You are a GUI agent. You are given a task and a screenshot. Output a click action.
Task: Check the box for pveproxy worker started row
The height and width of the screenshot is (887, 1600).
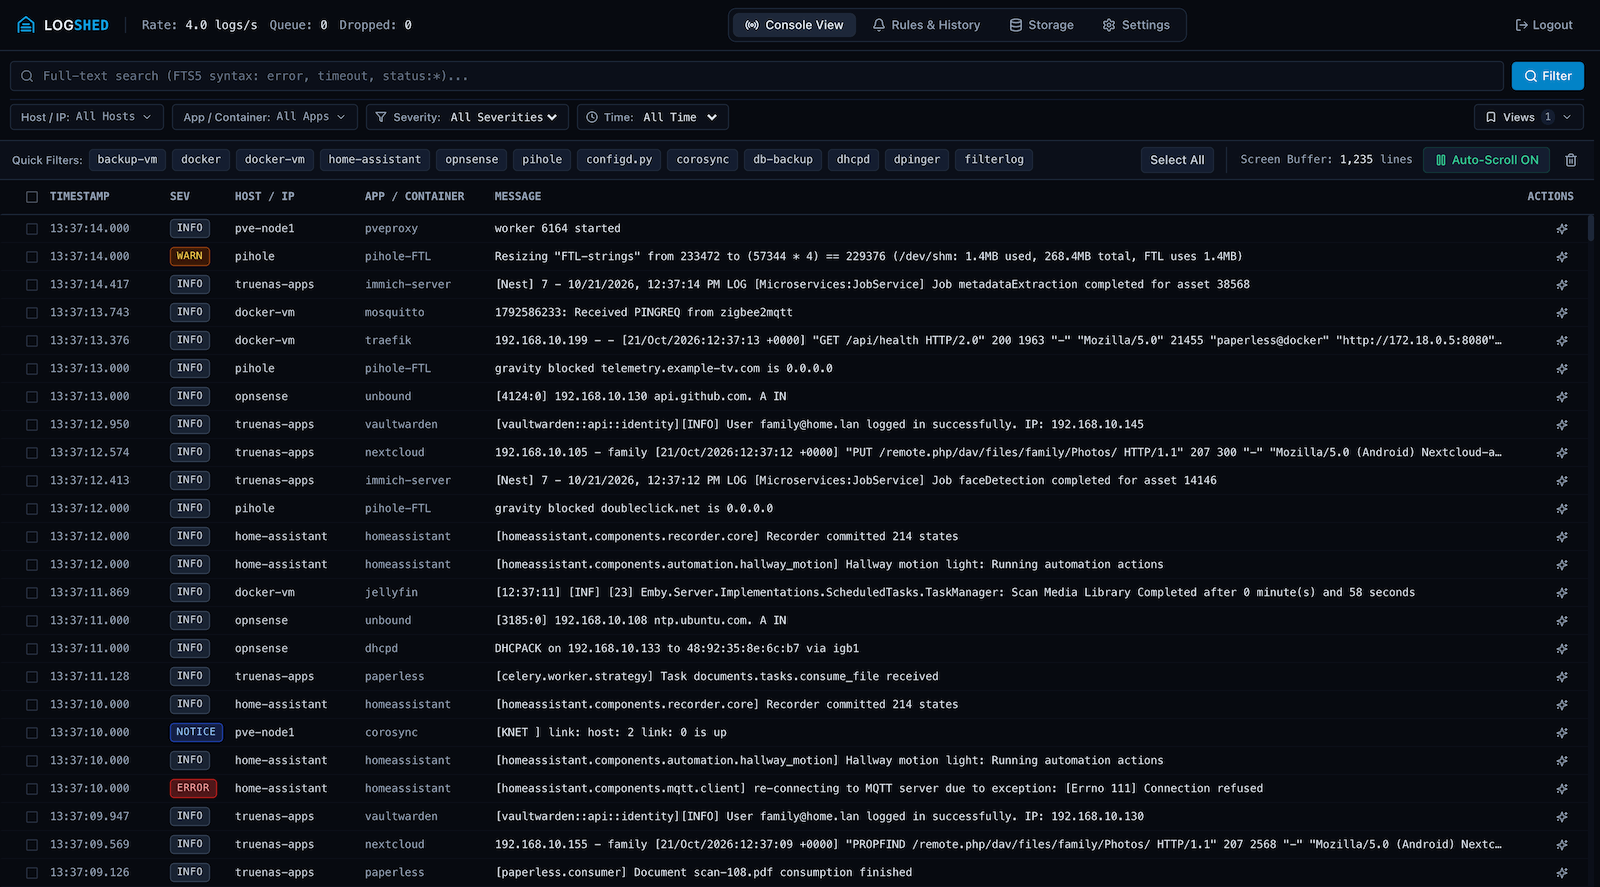click(32, 229)
